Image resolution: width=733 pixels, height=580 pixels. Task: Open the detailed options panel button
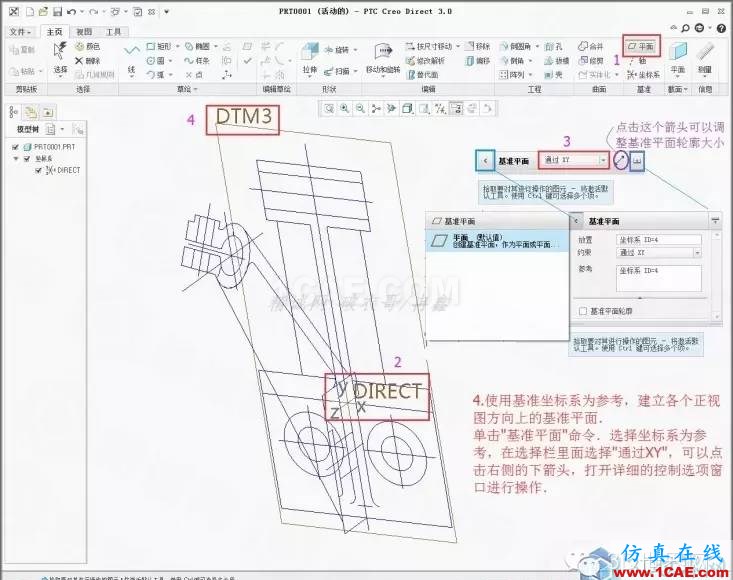[x=637, y=160]
